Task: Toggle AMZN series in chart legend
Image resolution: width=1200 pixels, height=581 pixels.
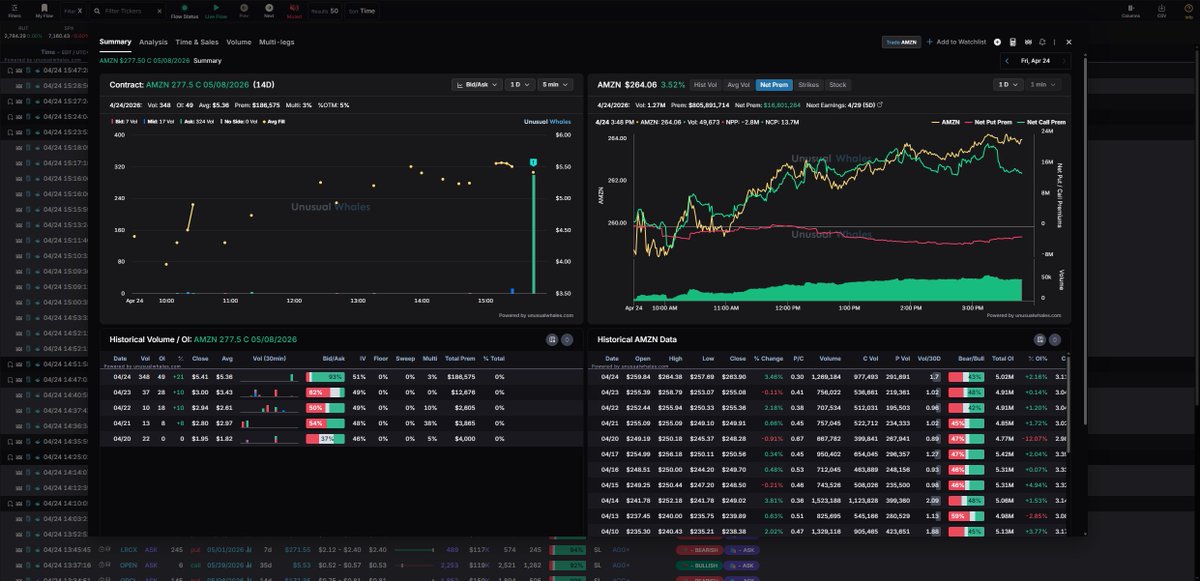Action: pyautogui.click(x=946, y=122)
